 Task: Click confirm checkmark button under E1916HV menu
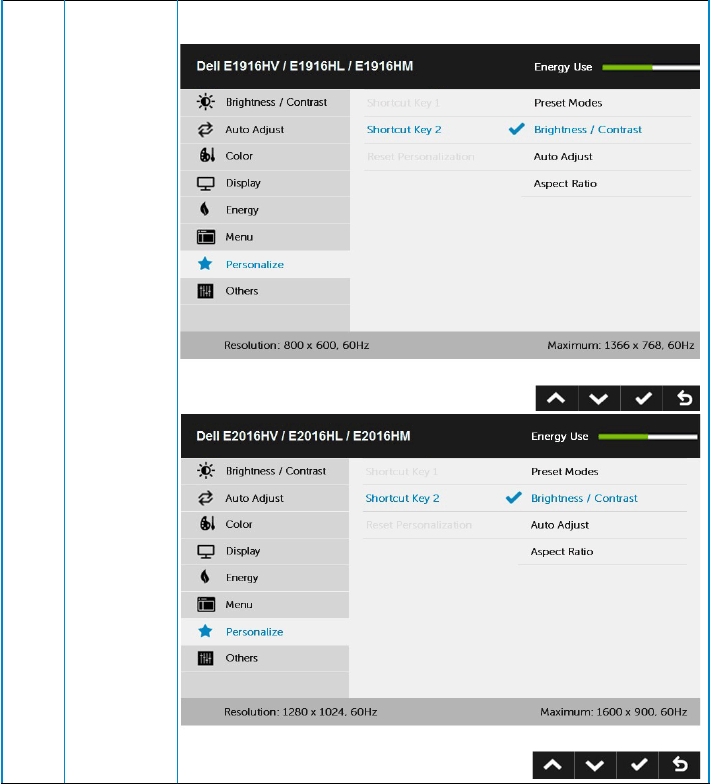(642, 398)
